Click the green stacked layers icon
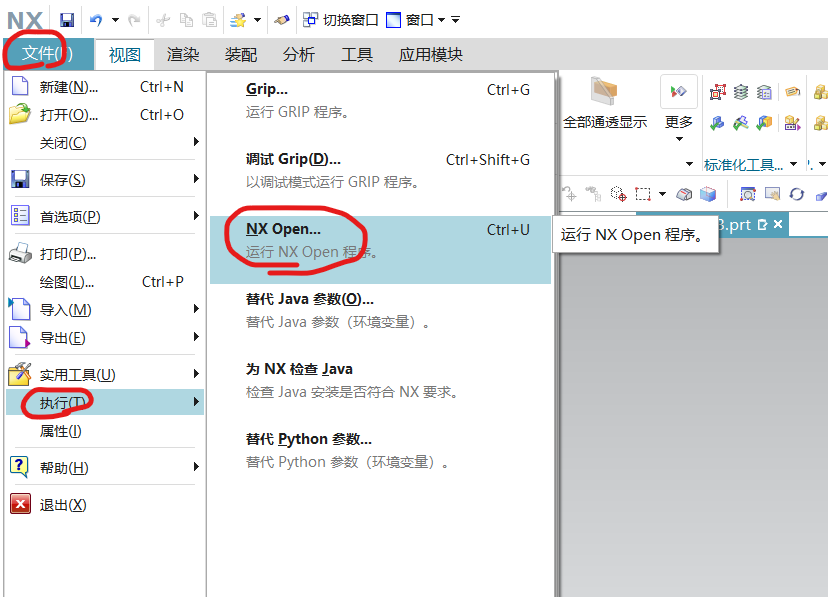The height and width of the screenshot is (597, 828). tap(741, 92)
